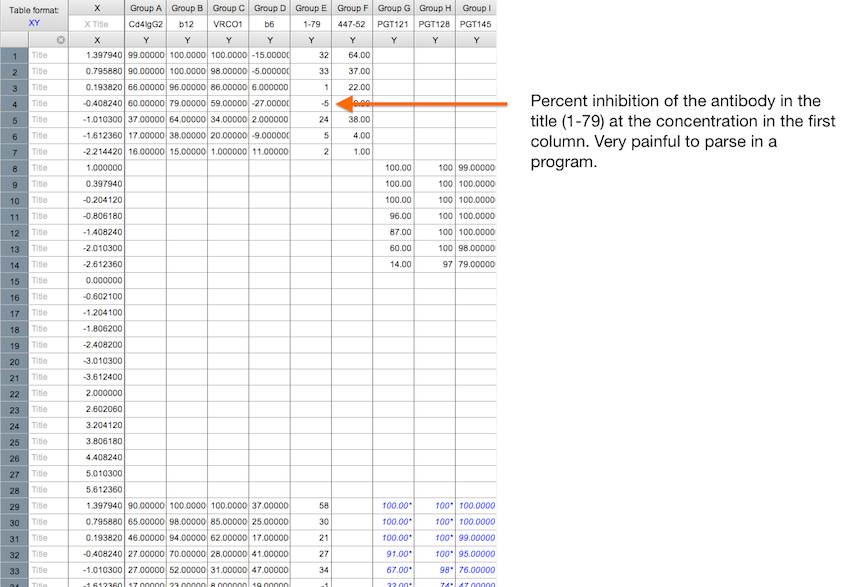Image resolution: width=861 pixels, height=587 pixels.
Task: Edit the Cd4IgG2 column title
Action: coord(146,24)
